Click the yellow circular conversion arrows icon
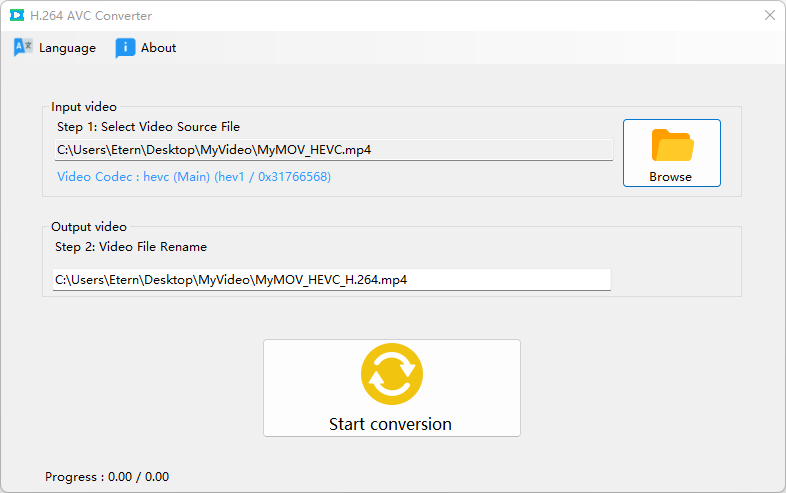Screen dimensions: 786x493 pos(392,374)
